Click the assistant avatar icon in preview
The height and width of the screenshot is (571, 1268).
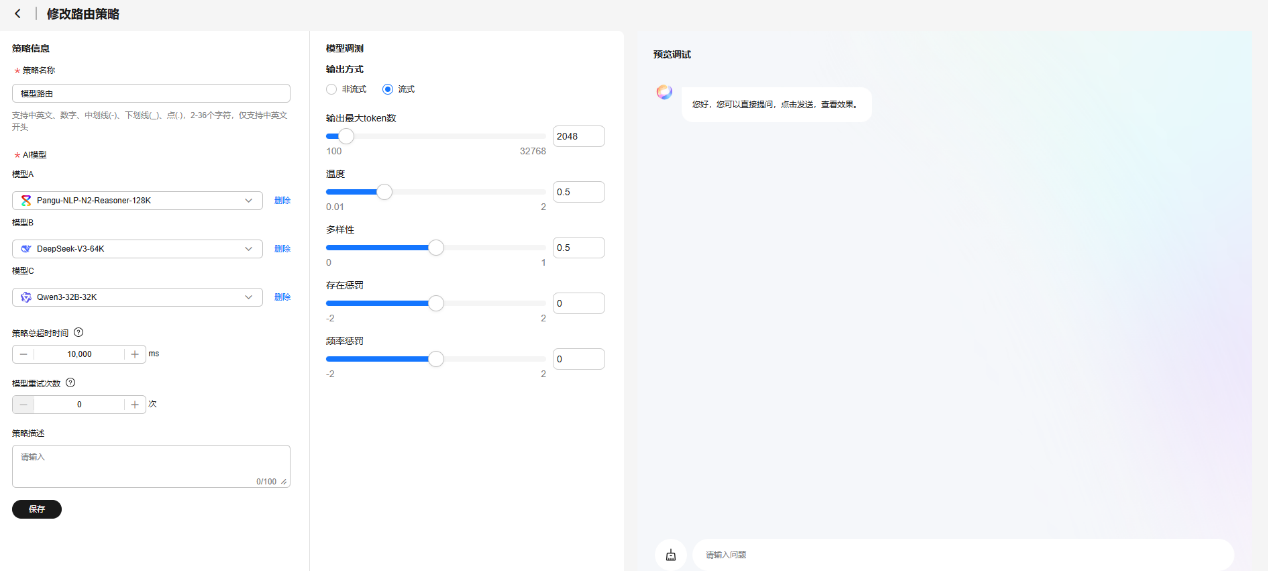[x=664, y=92]
